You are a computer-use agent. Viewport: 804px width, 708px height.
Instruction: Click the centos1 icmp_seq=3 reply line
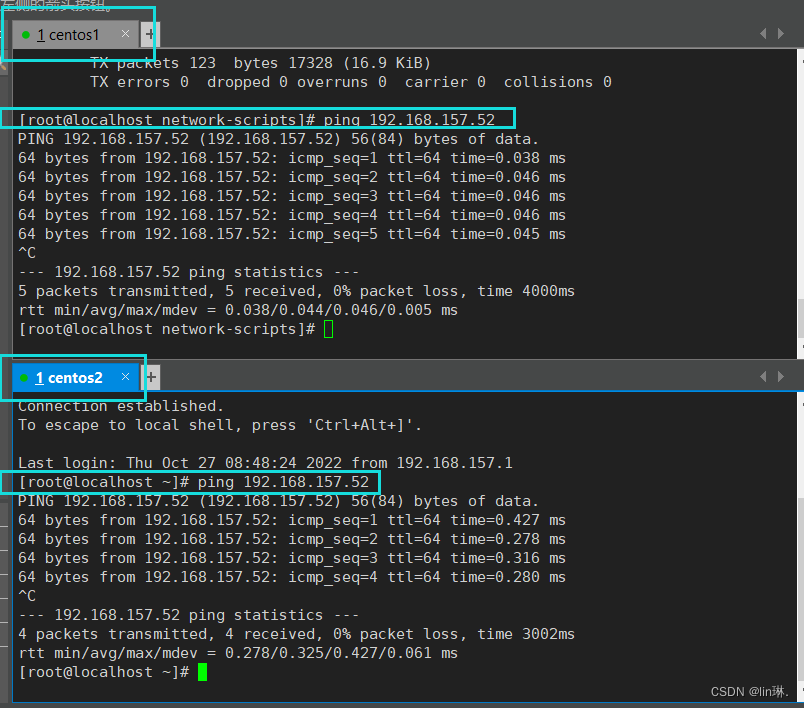point(292,196)
